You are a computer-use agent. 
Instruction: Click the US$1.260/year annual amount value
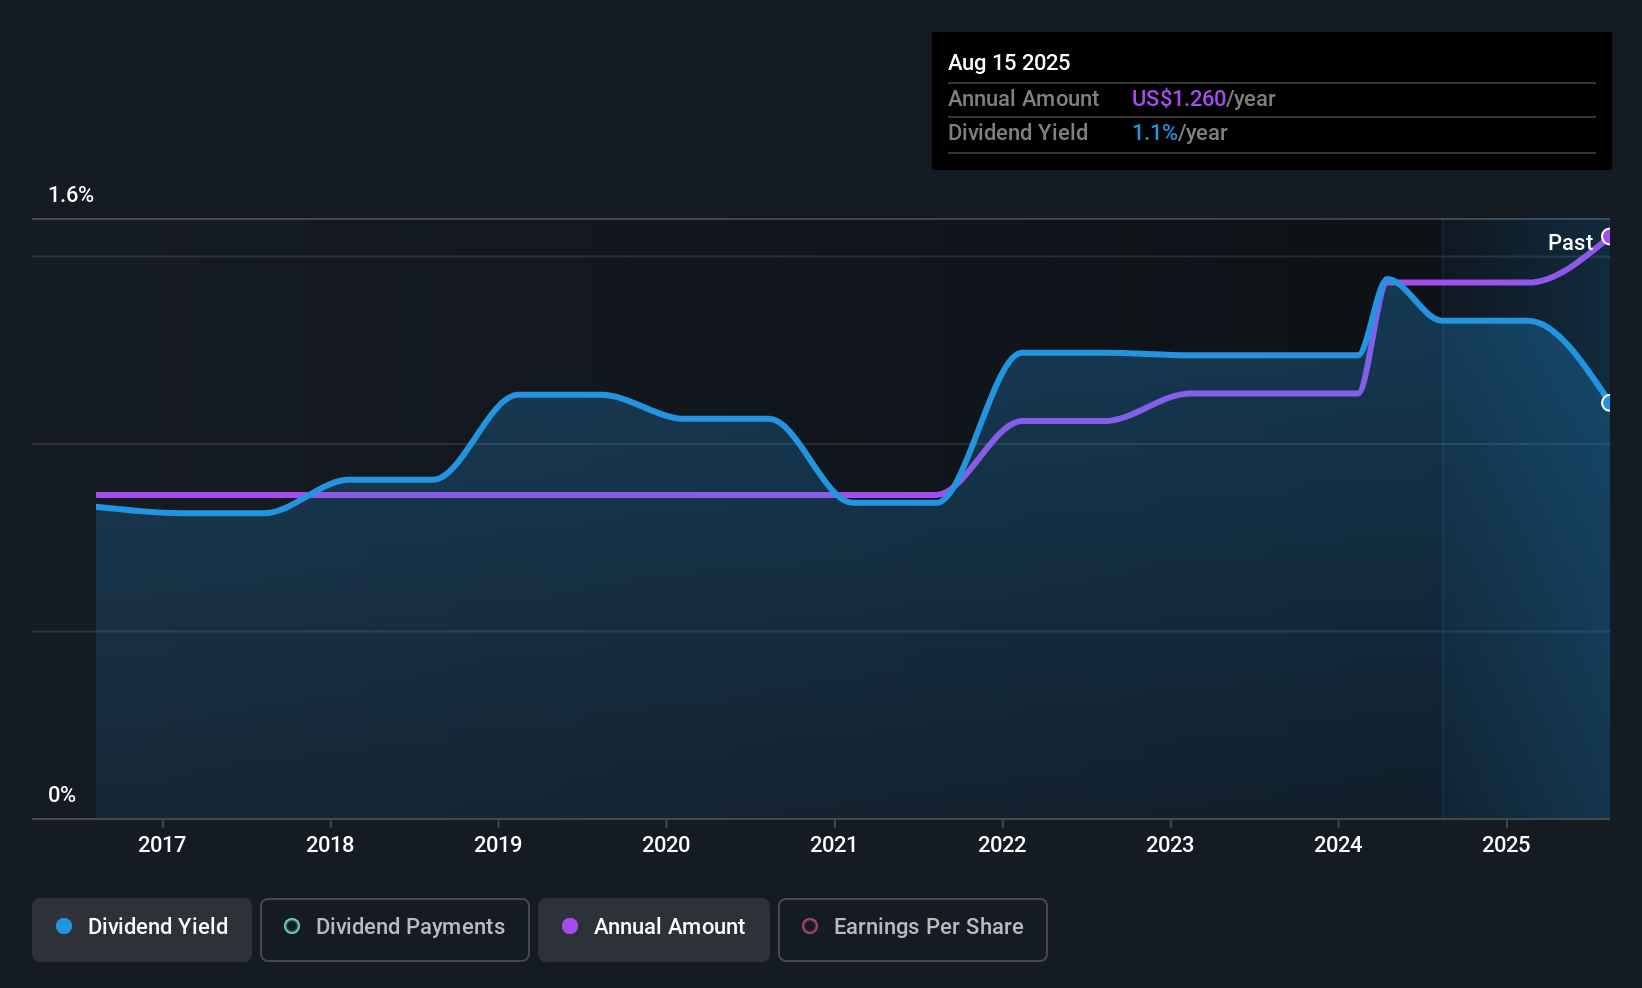click(x=1203, y=99)
